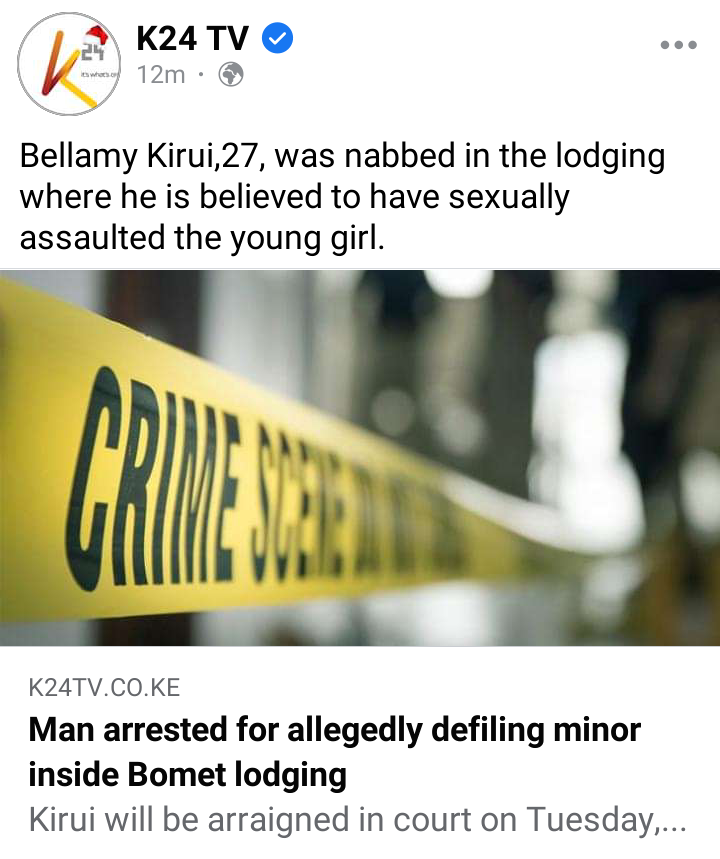Screen dimensions: 720x859
Task: Click the caption line 'assaulted the young girl.'
Action: pyautogui.click(x=202, y=238)
